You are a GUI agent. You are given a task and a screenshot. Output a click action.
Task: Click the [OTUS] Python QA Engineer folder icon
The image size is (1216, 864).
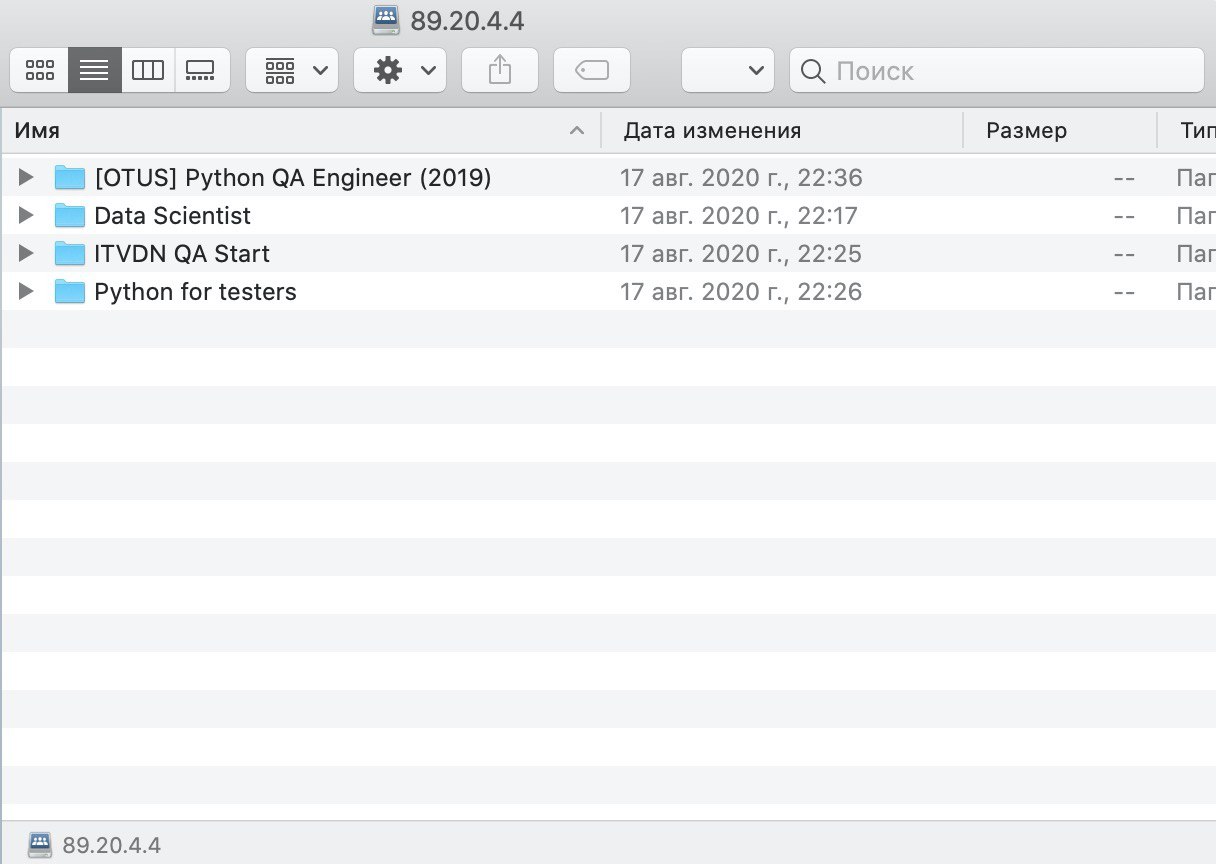70,177
